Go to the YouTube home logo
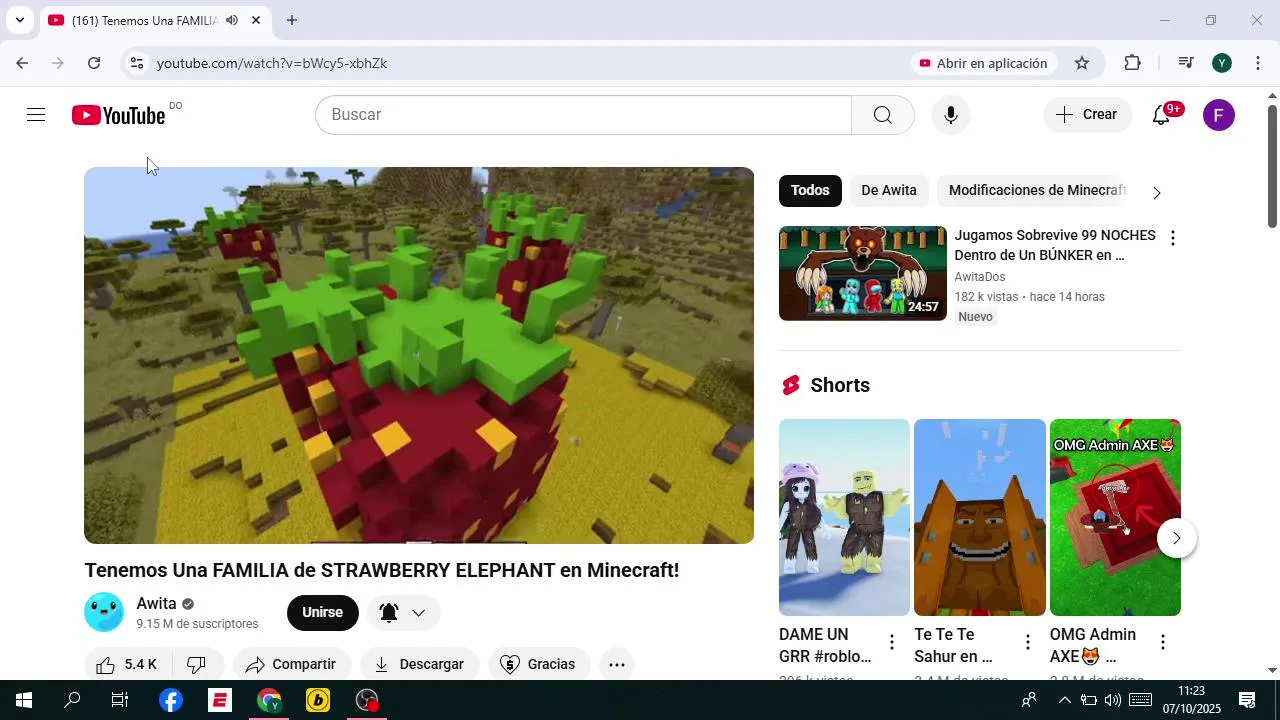The width and height of the screenshot is (1280, 720). point(119,115)
